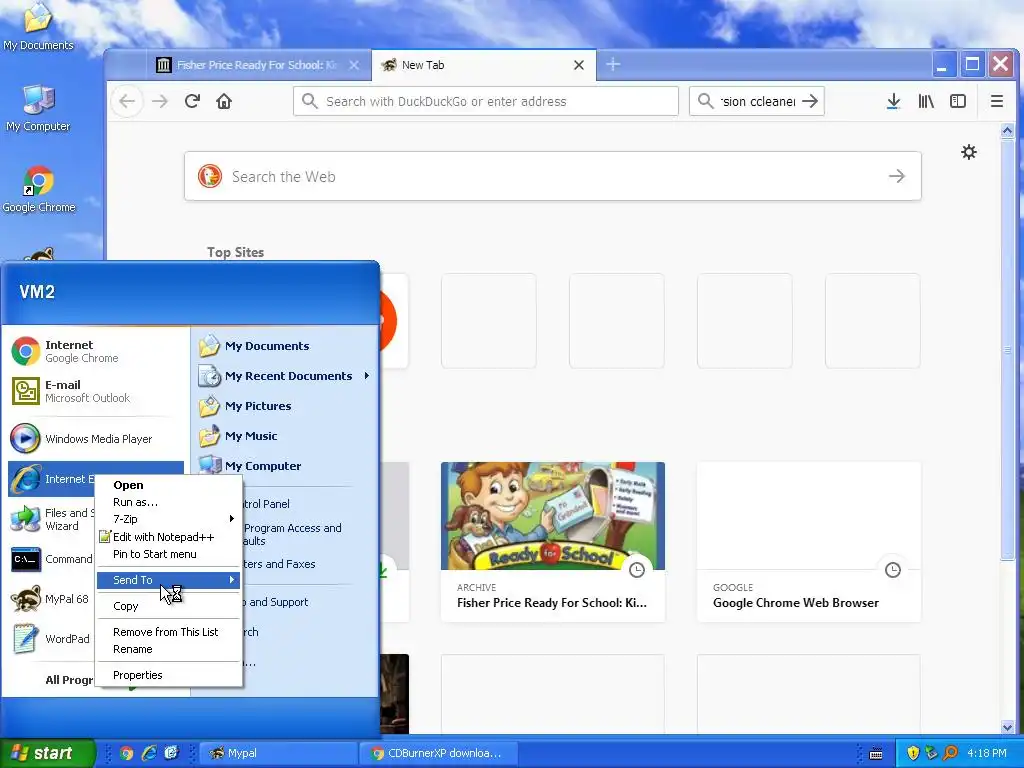Expand the Send To submenu
This screenshot has height=768, width=1024.
pyautogui.click(x=168, y=580)
